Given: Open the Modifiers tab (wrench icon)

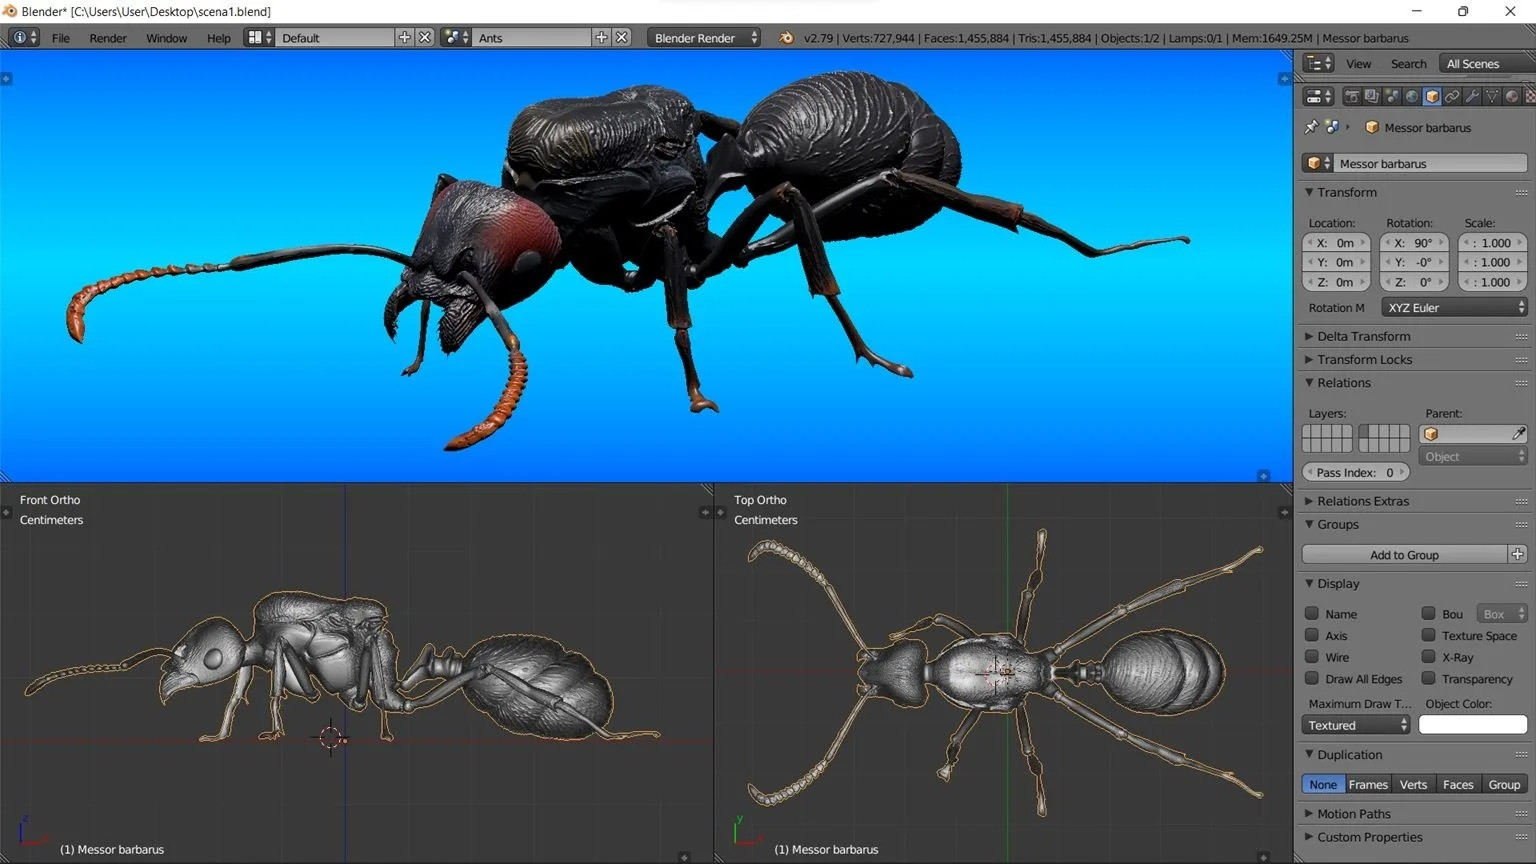Looking at the screenshot, I should coord(1472,96).
